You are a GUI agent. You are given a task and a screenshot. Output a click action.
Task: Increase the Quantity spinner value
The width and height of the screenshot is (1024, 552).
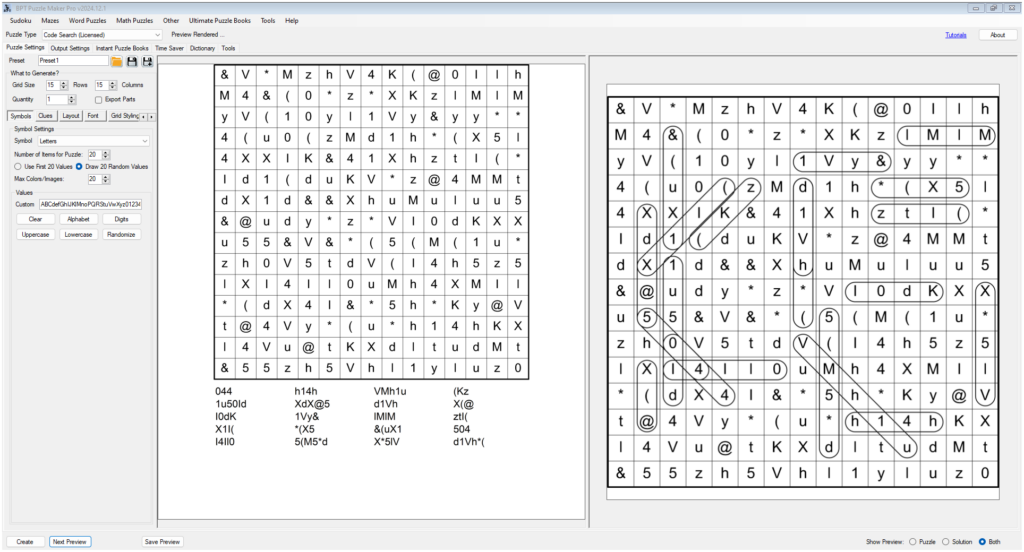pos(71,97)
